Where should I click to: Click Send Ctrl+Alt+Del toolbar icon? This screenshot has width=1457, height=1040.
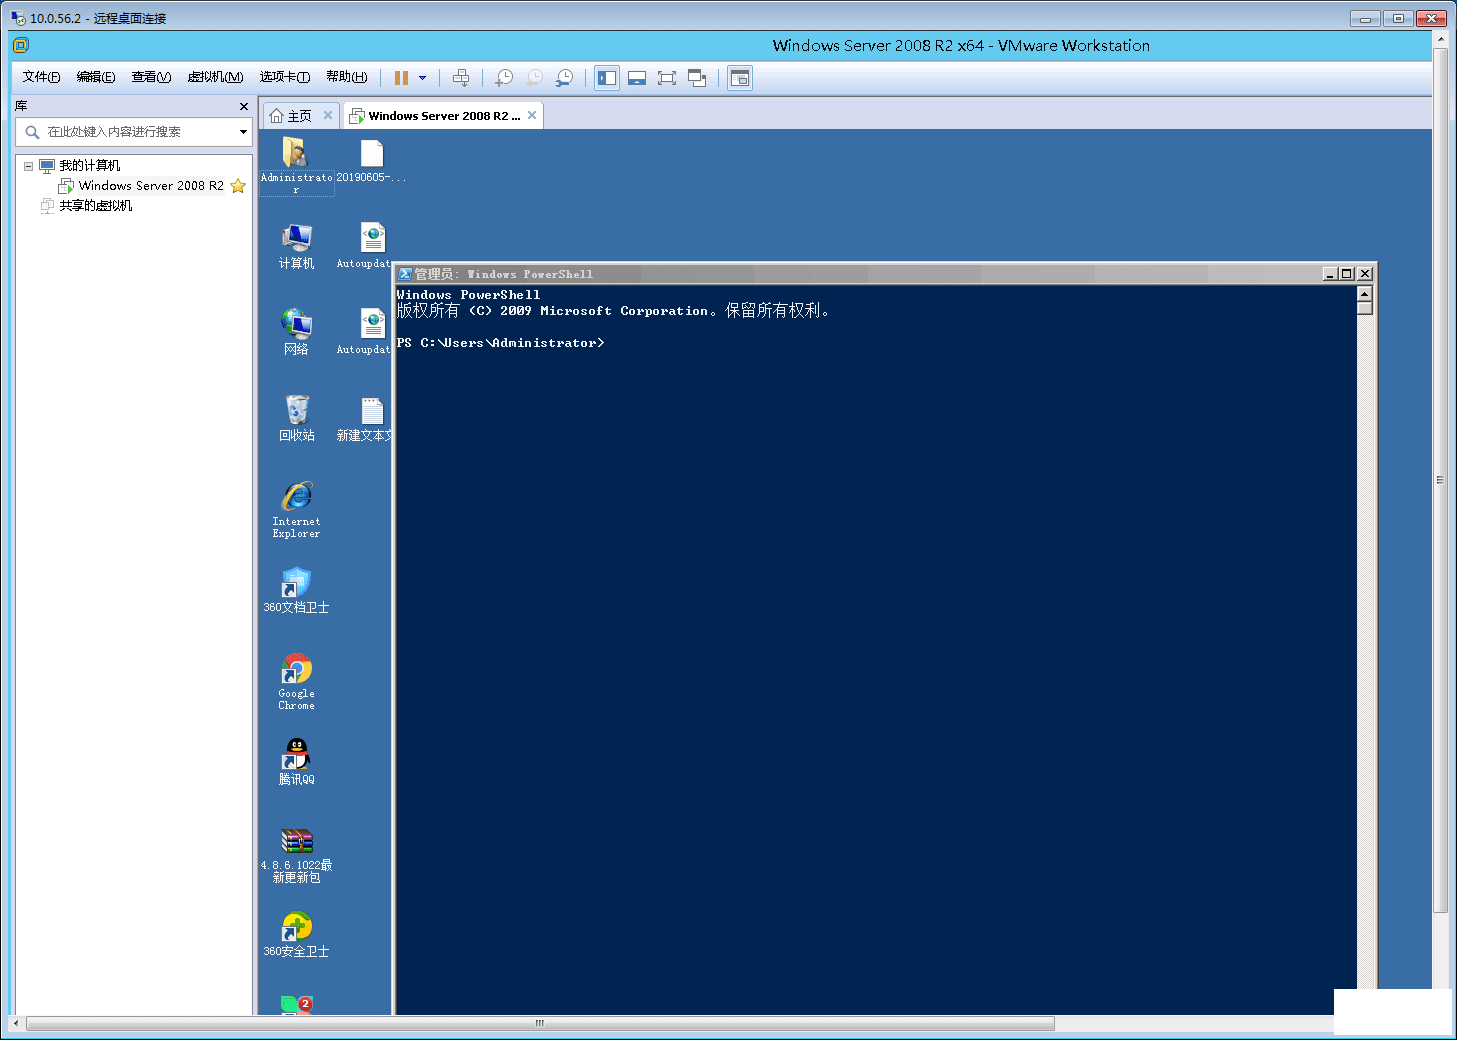[x=461, y=78]
